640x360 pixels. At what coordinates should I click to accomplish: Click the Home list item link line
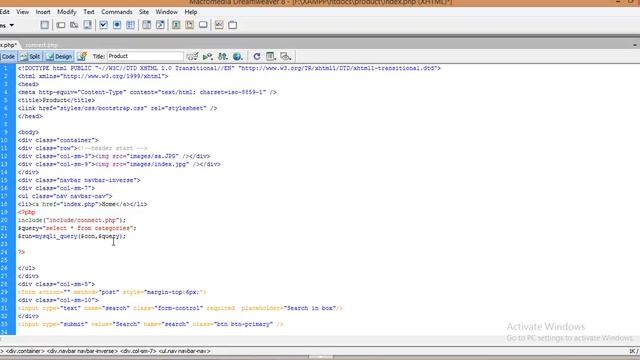(82, 204)
